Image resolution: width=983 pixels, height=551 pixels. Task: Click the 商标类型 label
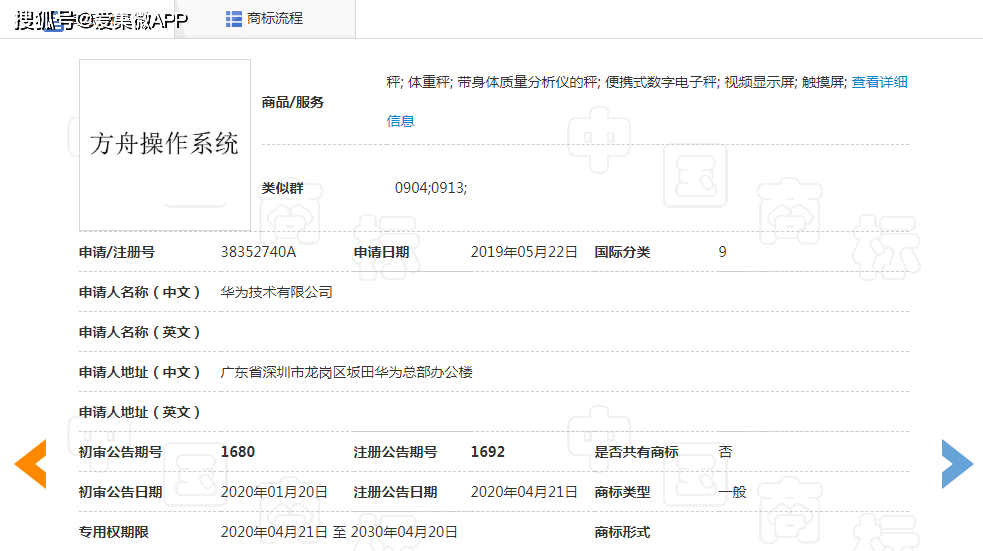pyautogui.click(x=622, y=492)
